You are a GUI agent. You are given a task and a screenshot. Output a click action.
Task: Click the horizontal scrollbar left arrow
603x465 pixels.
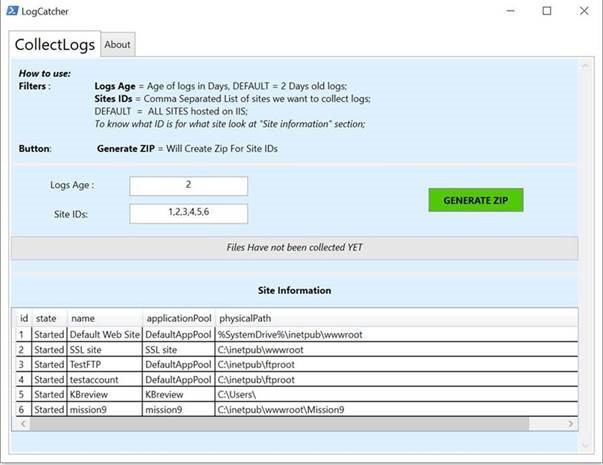pyautogui.click(x=23, y=423)
